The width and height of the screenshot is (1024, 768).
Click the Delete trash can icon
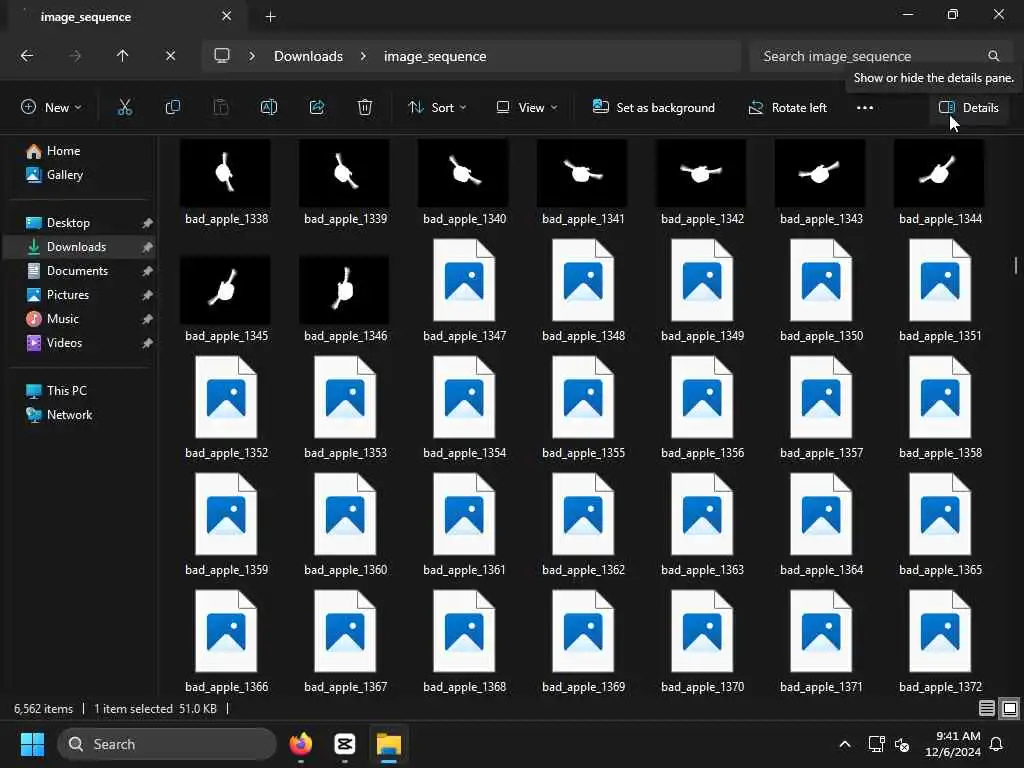[x=365, y=108]
